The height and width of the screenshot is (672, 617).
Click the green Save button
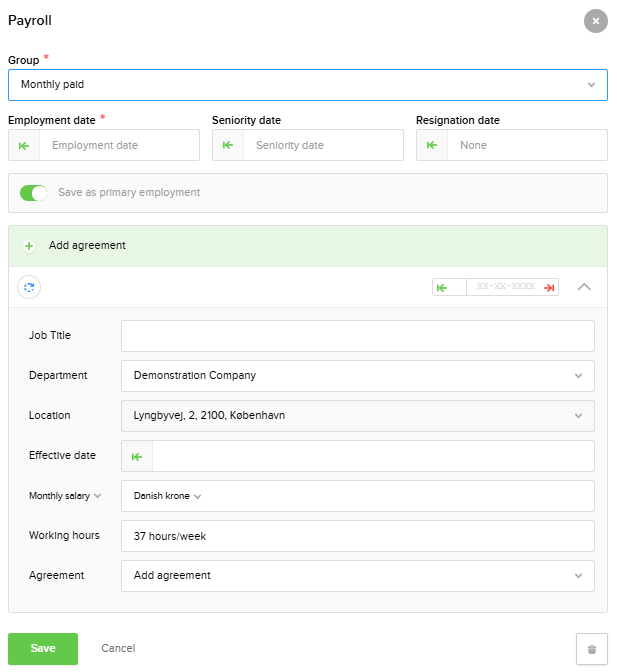pyautogui.click(x=43, y=648)
